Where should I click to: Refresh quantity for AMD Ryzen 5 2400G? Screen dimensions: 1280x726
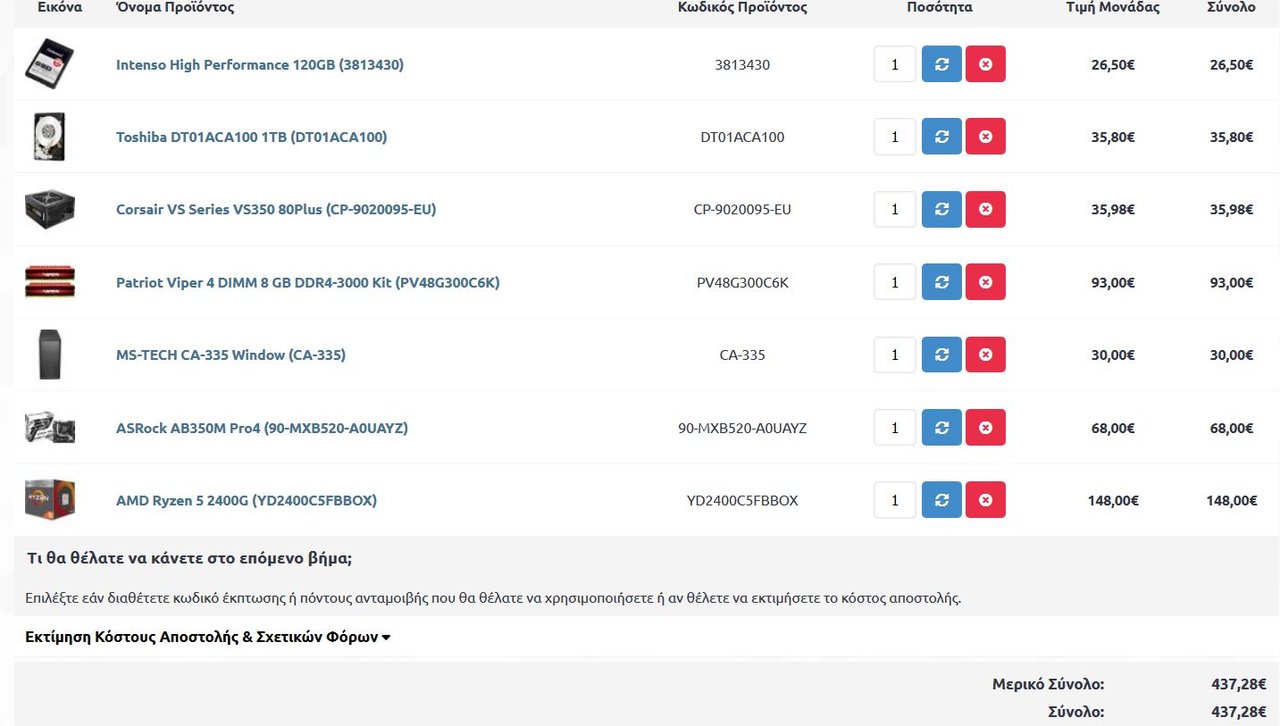pos(941,500)
